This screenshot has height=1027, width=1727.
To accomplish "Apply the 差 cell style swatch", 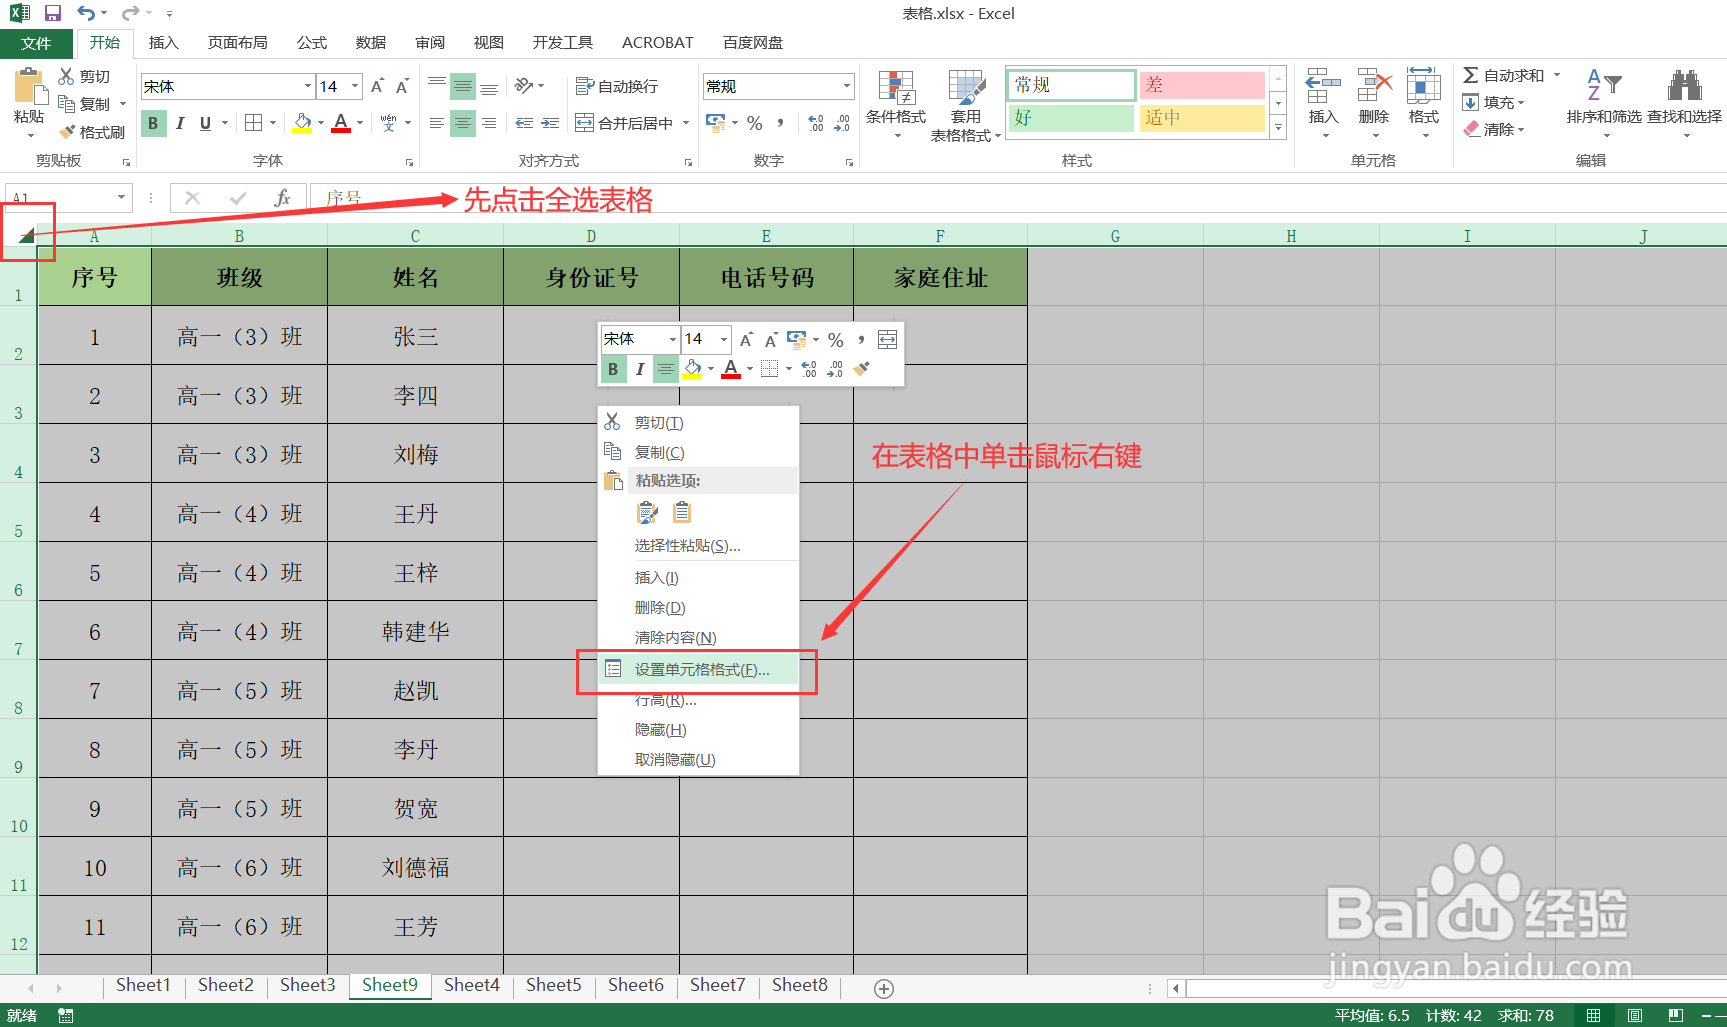I will point(1202,85).
